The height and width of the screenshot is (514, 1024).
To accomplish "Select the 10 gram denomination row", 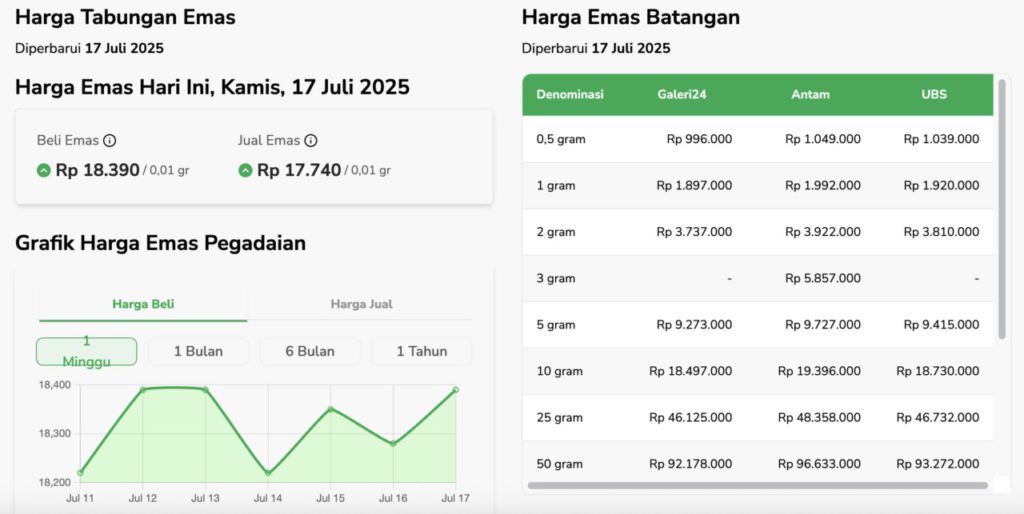I will coord(559,371).
